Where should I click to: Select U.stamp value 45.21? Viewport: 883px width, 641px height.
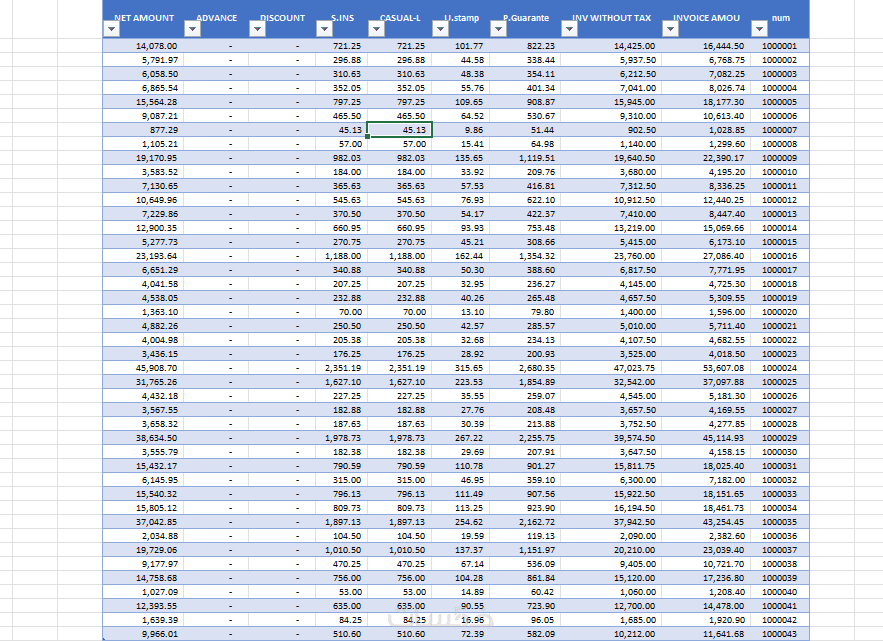click(461, 242)
